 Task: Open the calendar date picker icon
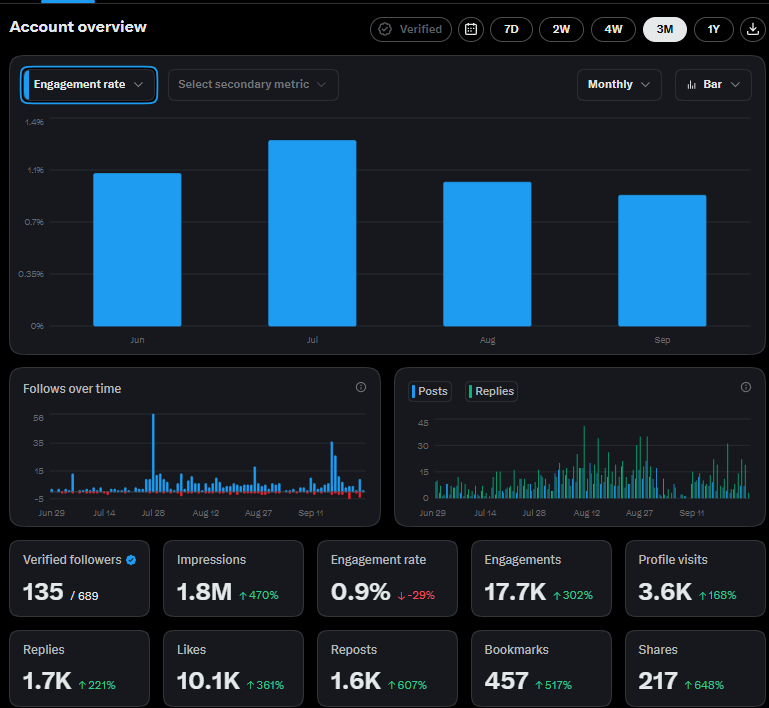pos(471,29)
